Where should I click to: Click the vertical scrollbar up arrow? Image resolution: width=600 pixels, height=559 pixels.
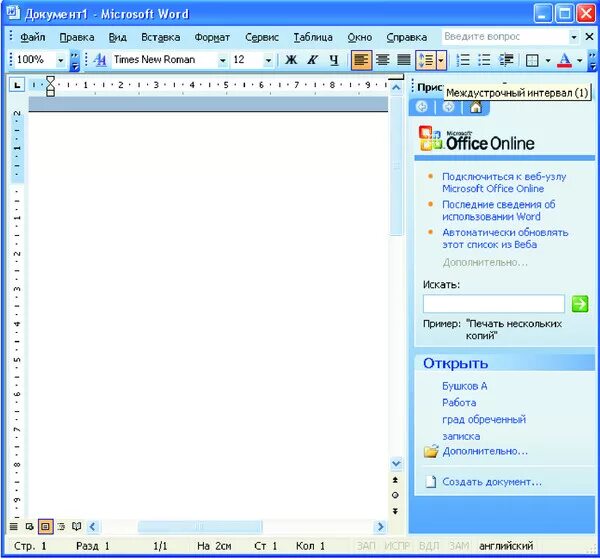click(396, 88)
